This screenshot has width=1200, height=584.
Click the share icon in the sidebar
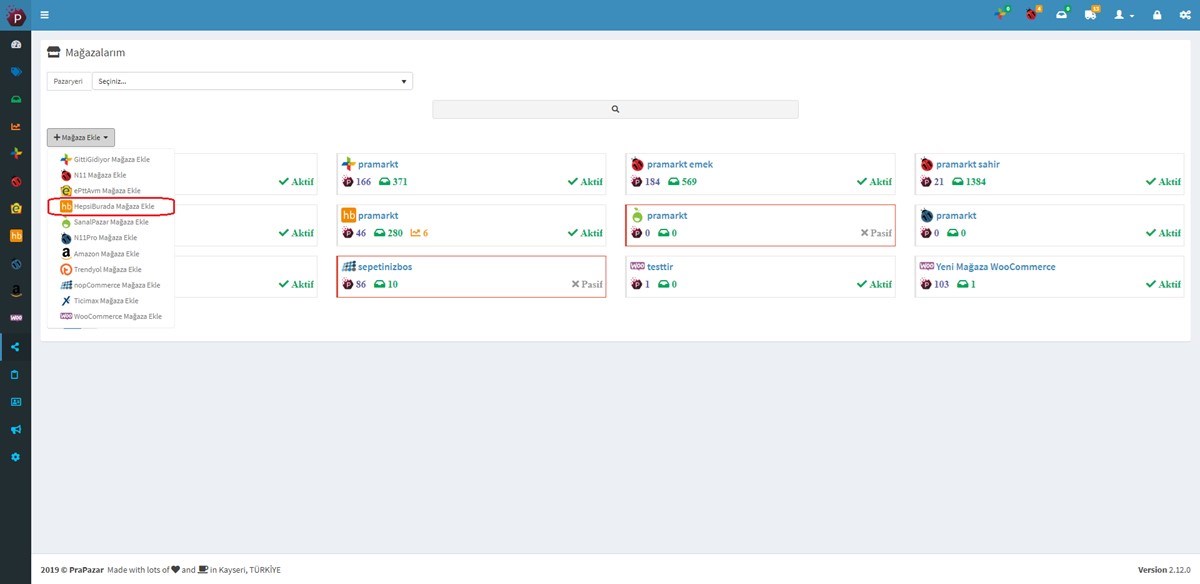click(15, 347)
